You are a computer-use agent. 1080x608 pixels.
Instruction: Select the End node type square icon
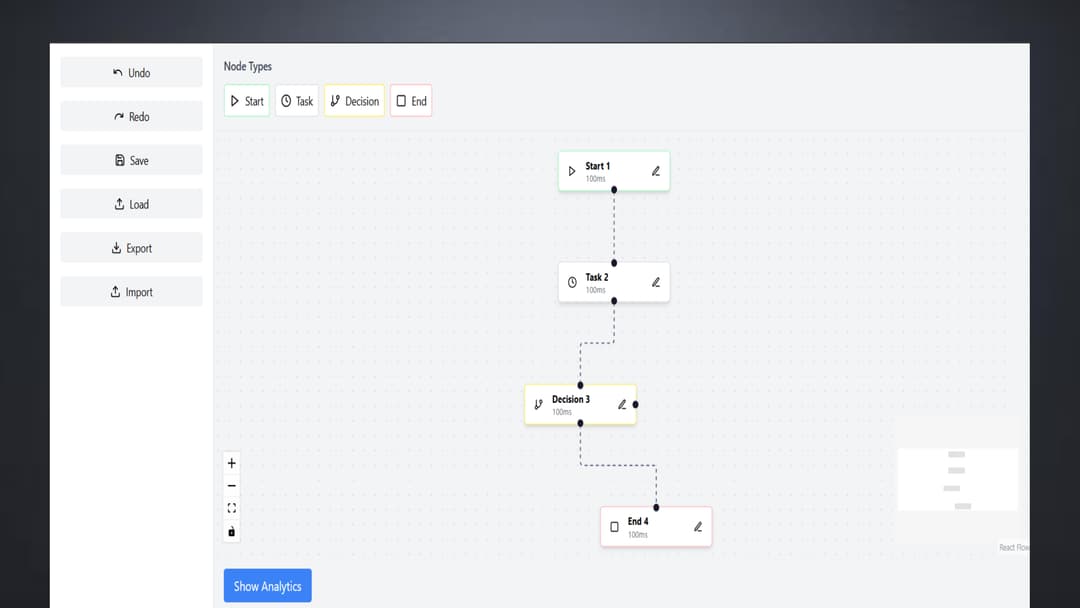pos(410,100)
